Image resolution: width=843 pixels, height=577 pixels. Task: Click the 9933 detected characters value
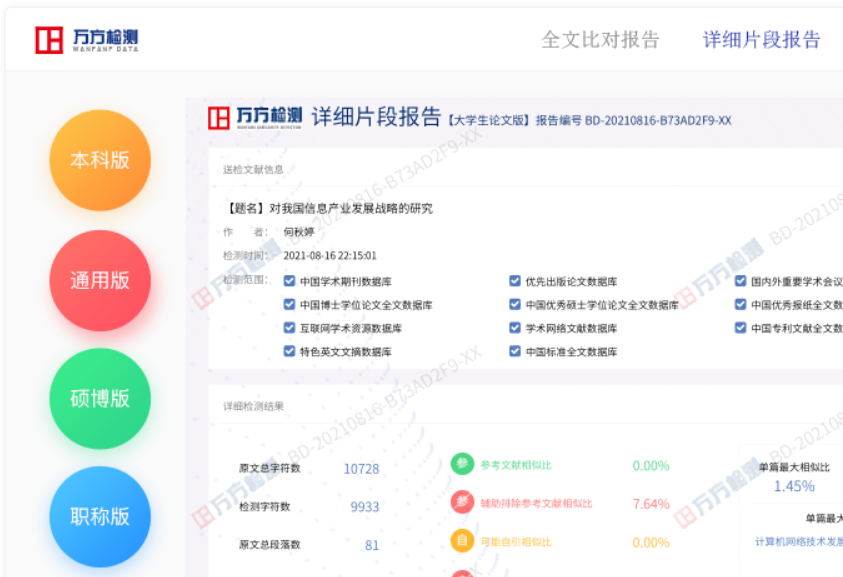click(x=365, y=507)
